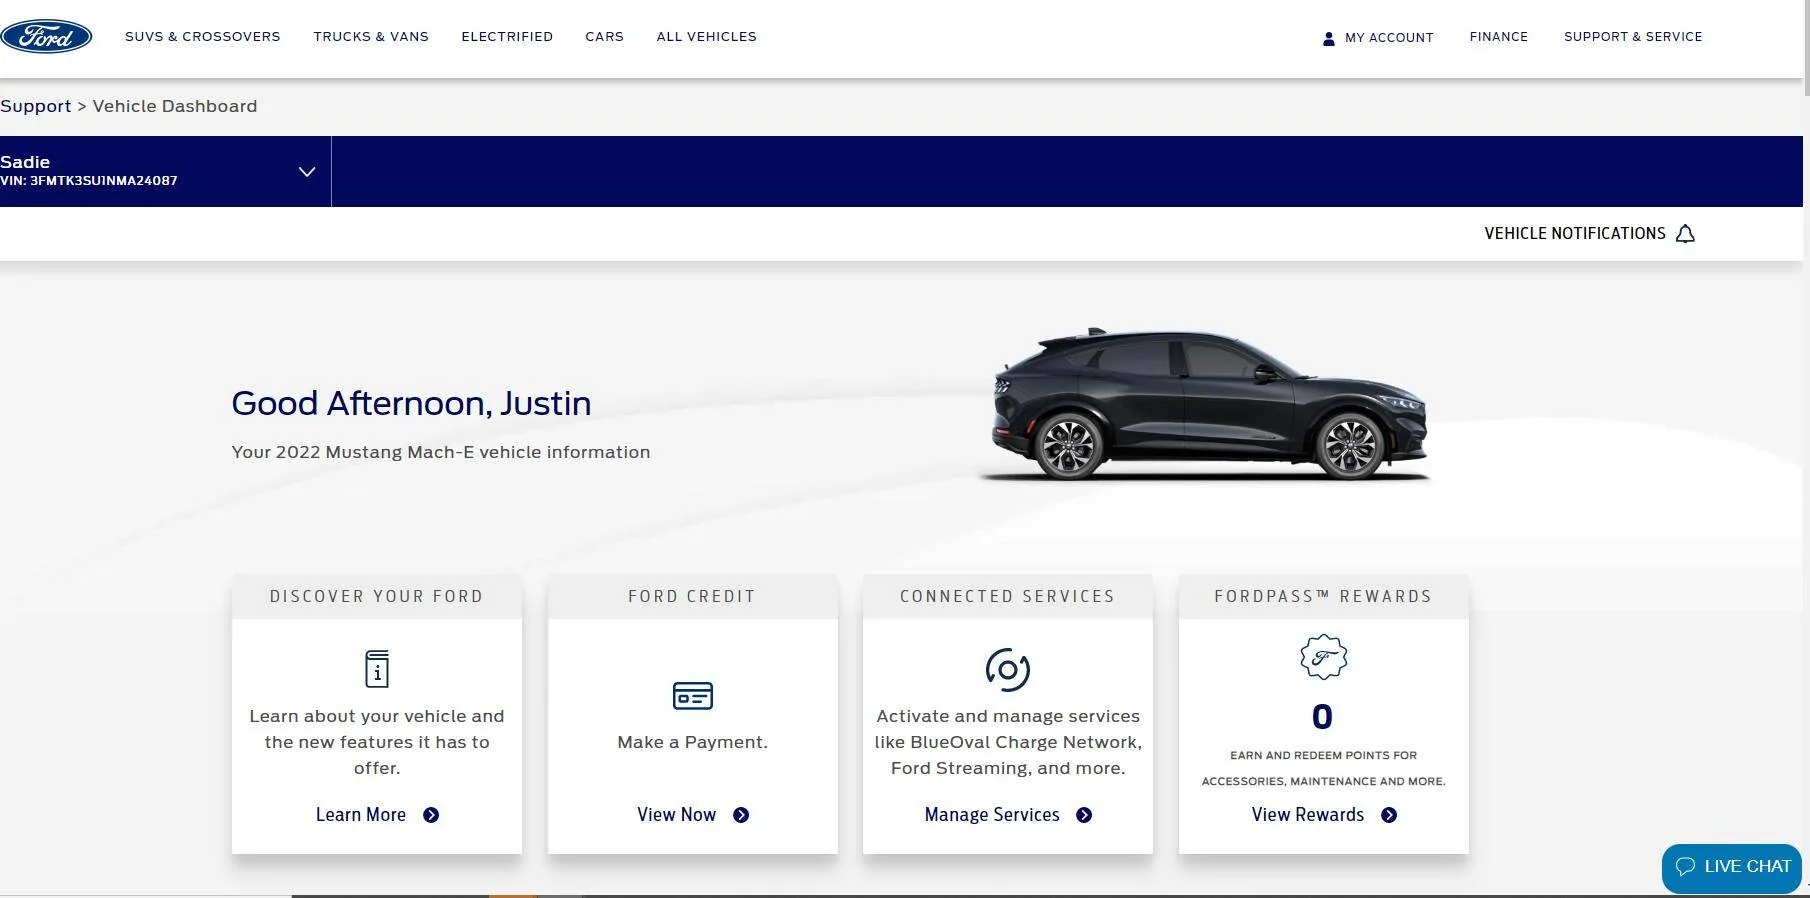Click Manage Services link

pos(992,815)
